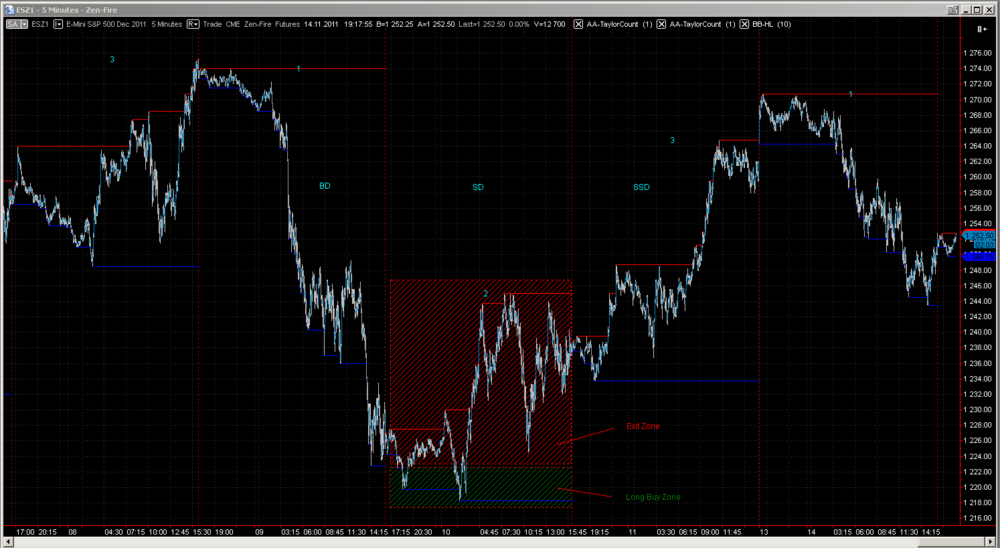Click the 'Exit Zone' chart annotation
1000x548 pixels.
[x=643, y=426]
